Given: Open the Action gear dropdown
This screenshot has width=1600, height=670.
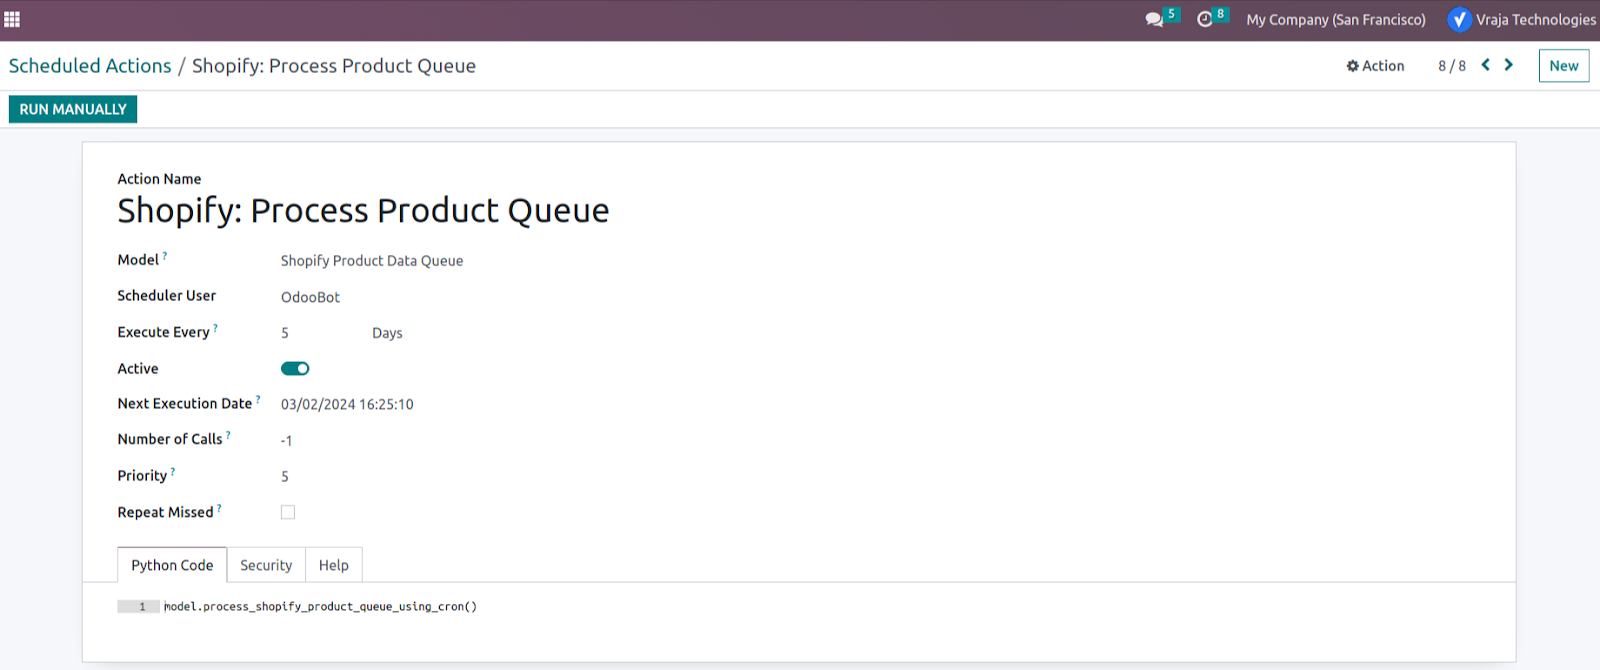Looking at the screenshot, I should point(1375,66).
